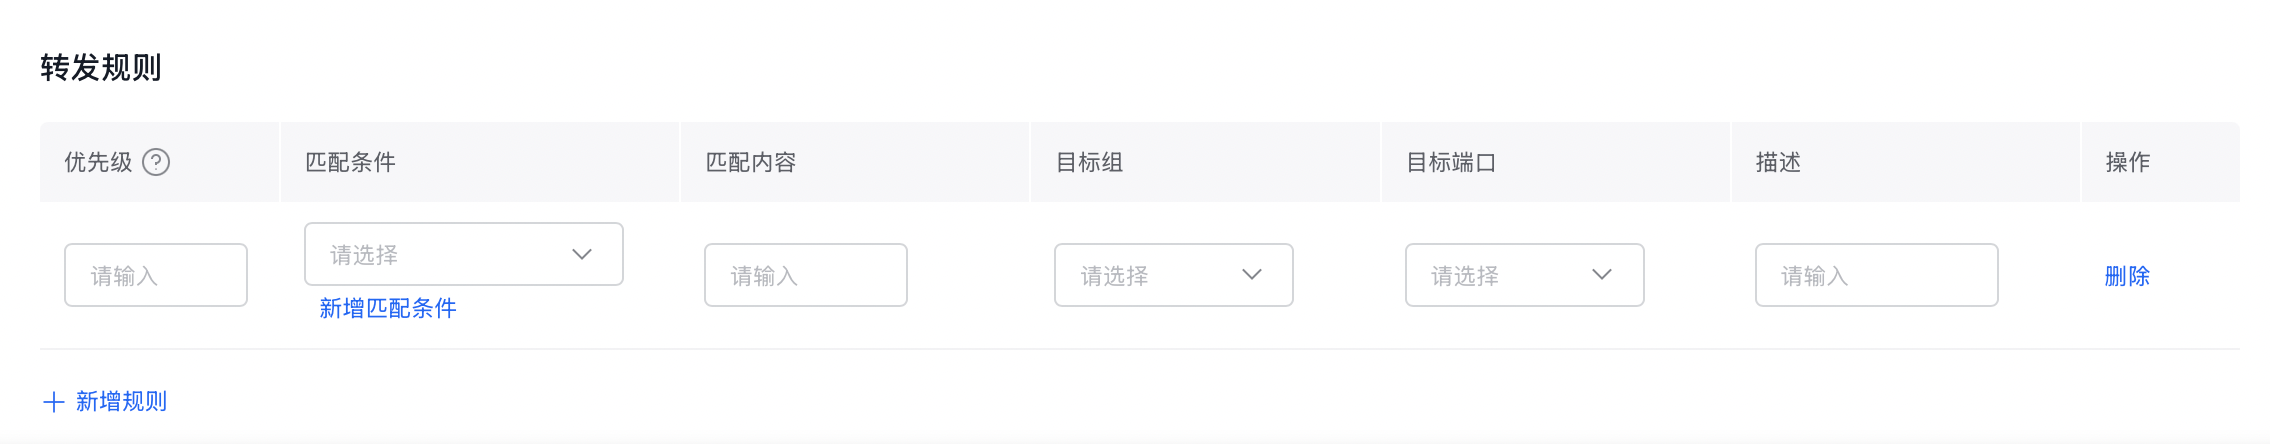
Task: Expand the 目标组 请选择 dropdown
Action: (1150, 275)
